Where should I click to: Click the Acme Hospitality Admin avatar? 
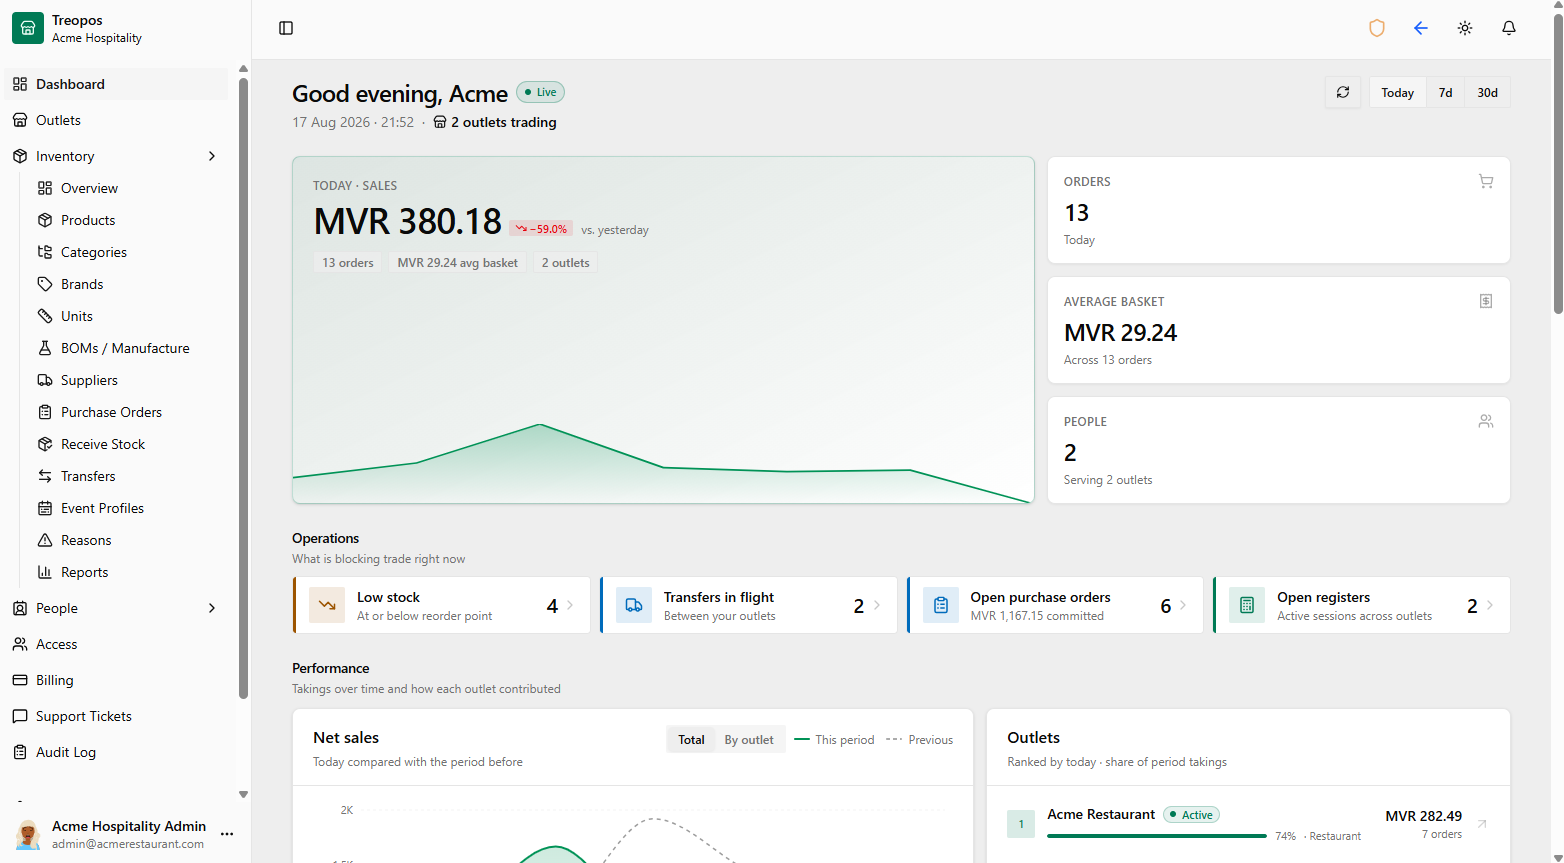28,834
